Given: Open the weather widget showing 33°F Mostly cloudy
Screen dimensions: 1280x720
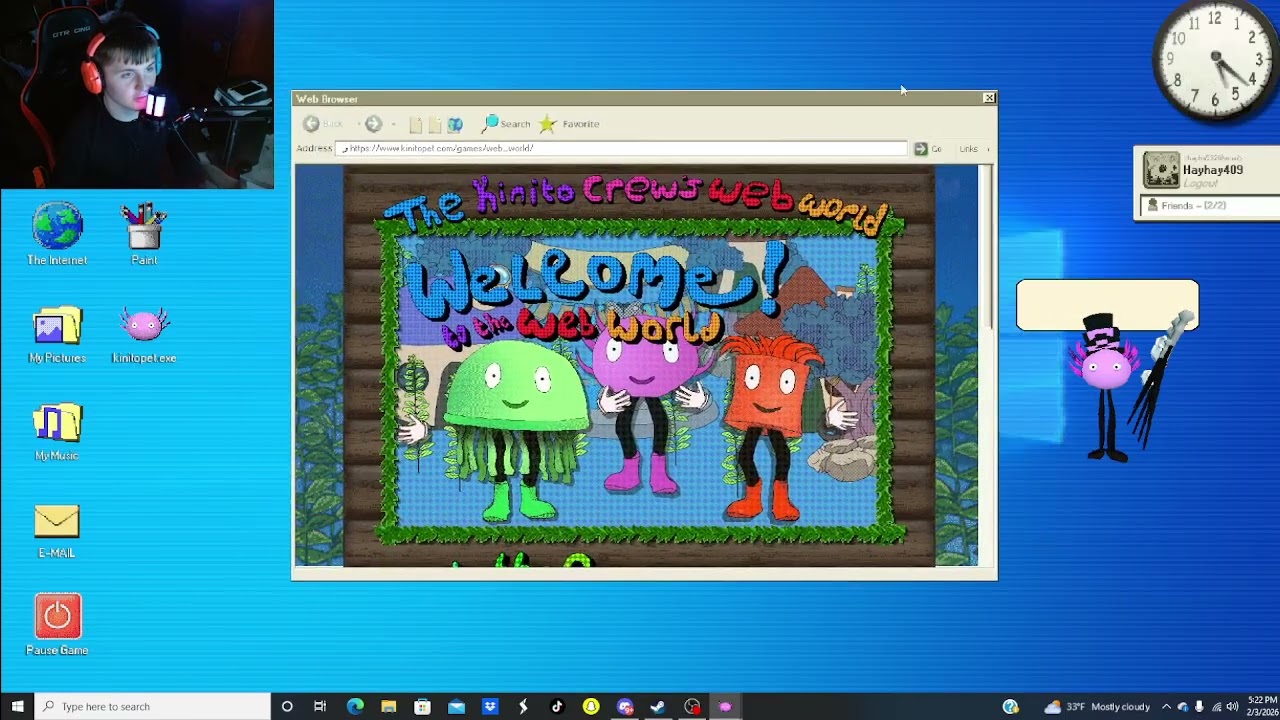Looking at the screenshot, I should (x=1097, y=707).
